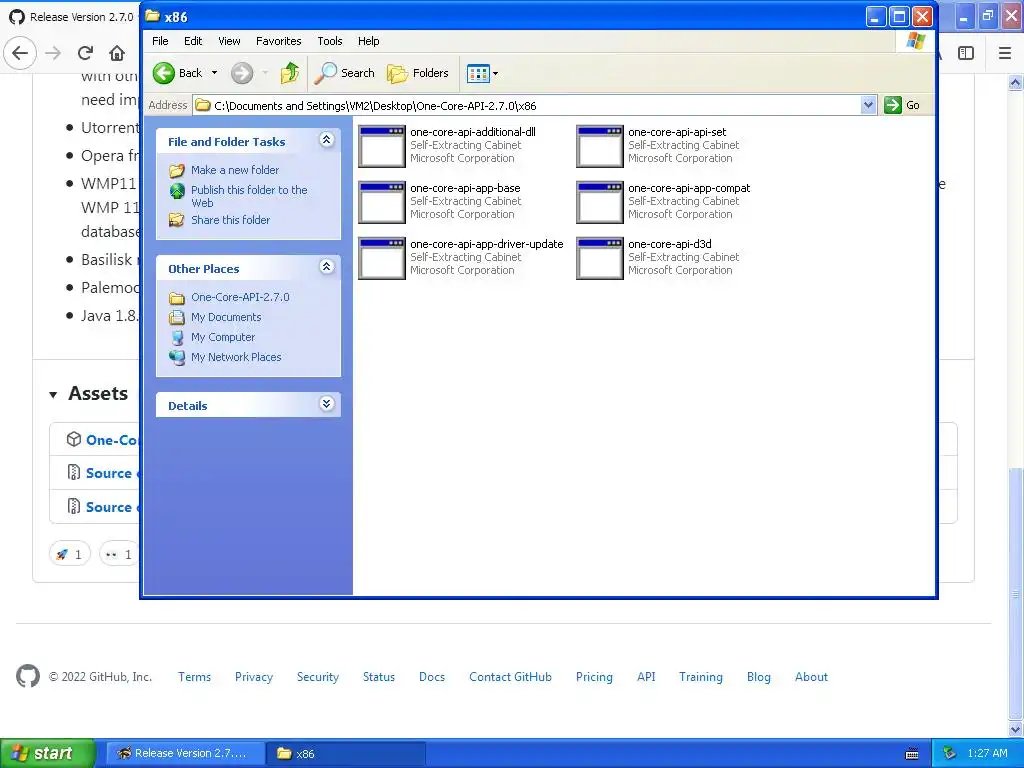This screenshot has width=1024, height=768.
Task: Click Publish this folder to the Web
Action: coord(249,196)
